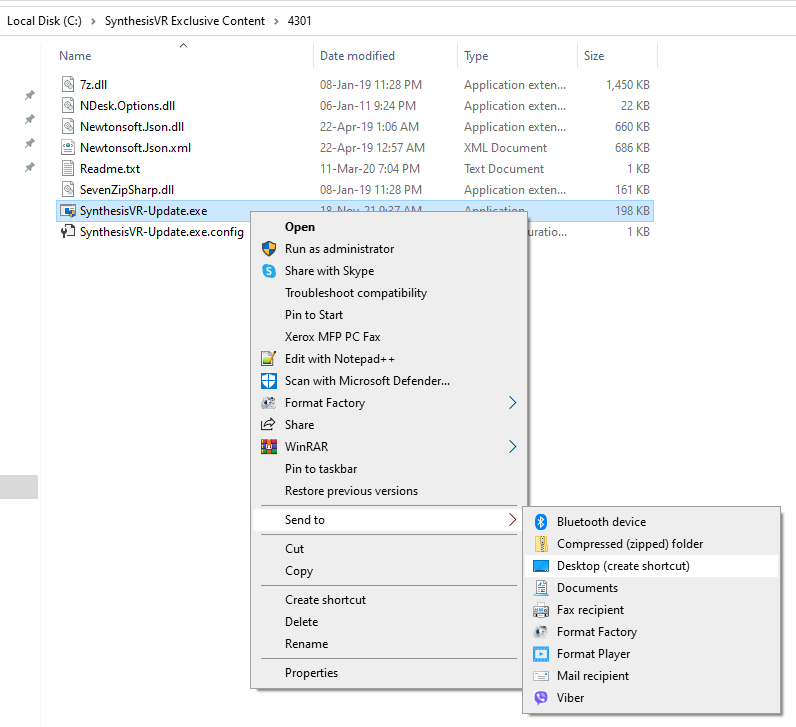Viewport: 796px width, 727px height.
Task: Click the SynthesisVR-Update.exe.config file icon
Action: click(68, 232)
